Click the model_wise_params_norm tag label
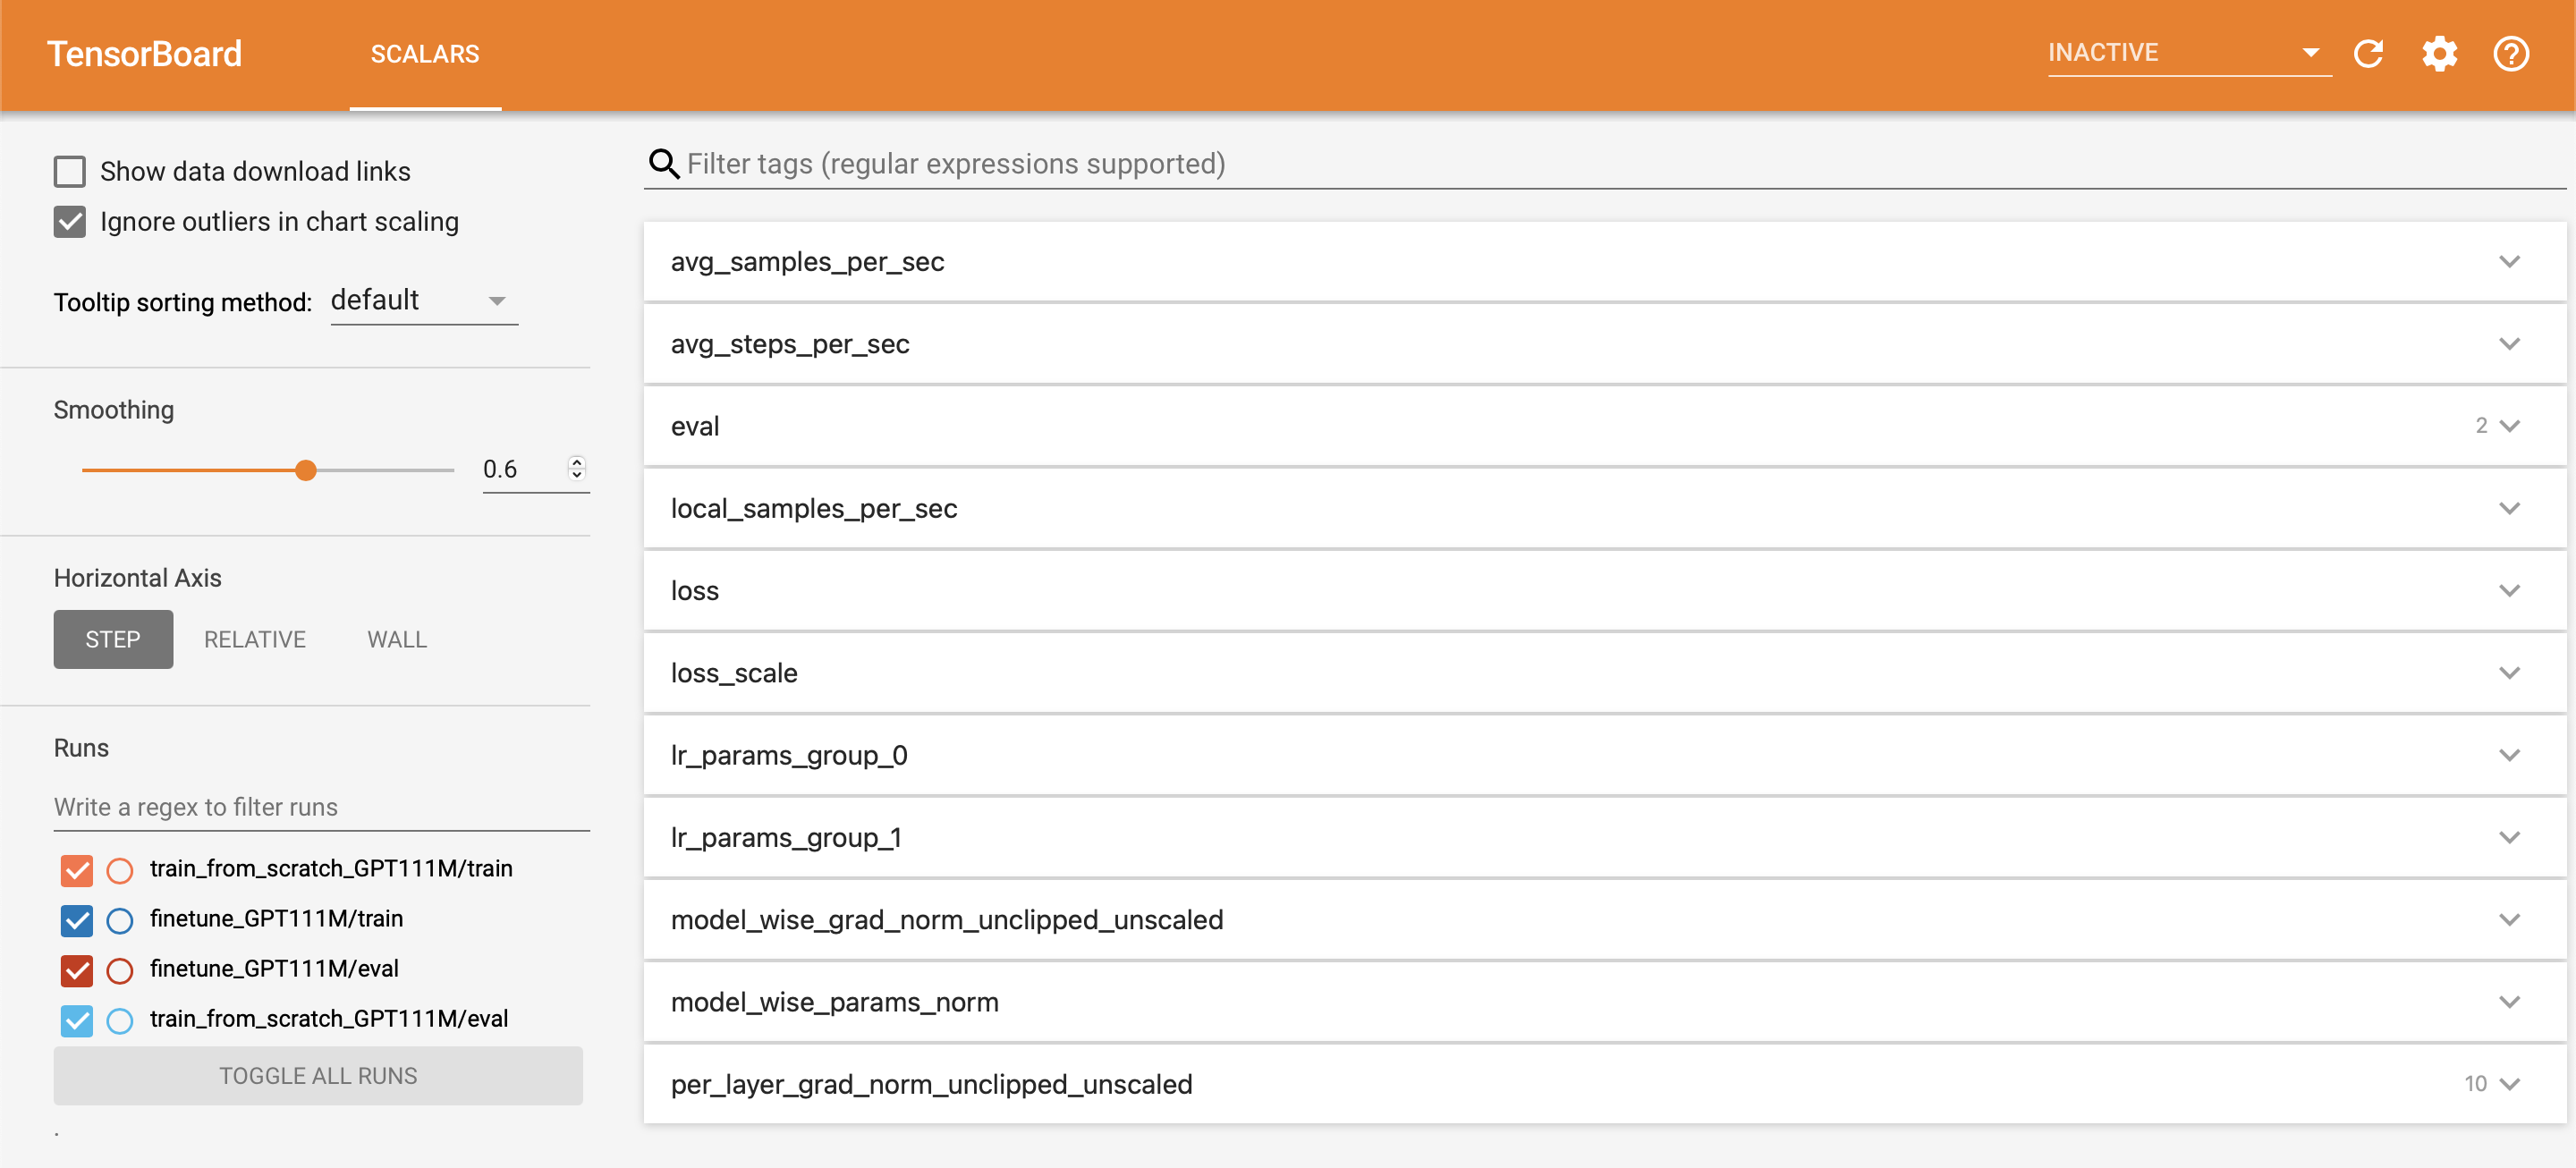The image size is (2576, 1168). 834,1002
